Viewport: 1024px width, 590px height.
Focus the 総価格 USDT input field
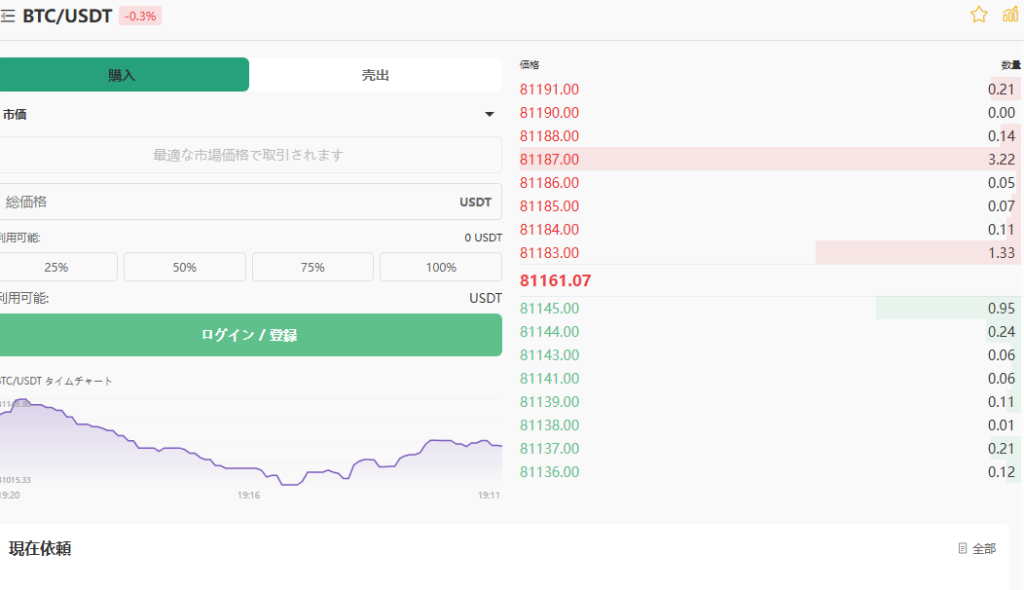[x=251, y=202]
